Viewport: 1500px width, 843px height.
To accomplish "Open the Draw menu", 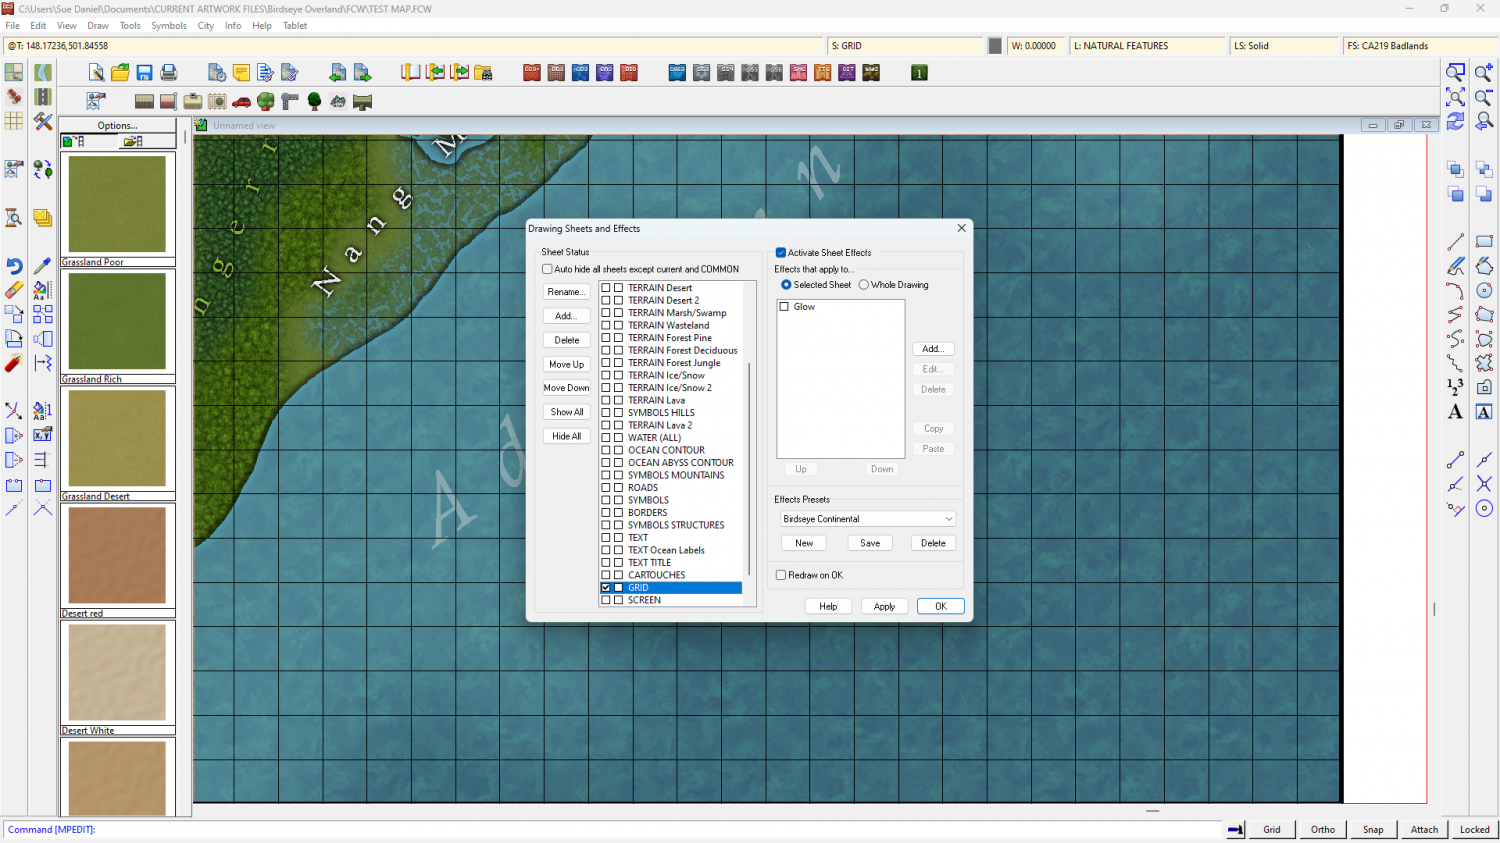I will pos(98,26).
